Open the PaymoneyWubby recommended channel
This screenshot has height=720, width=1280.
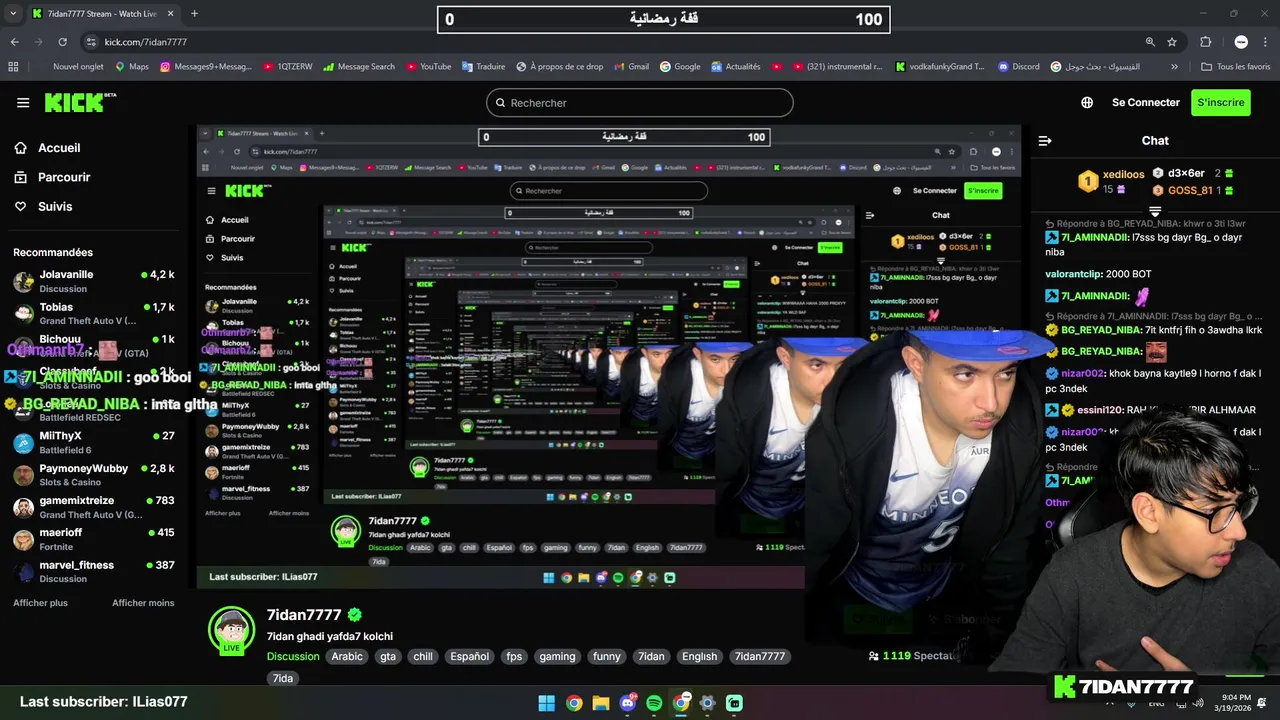pos(94,474)
